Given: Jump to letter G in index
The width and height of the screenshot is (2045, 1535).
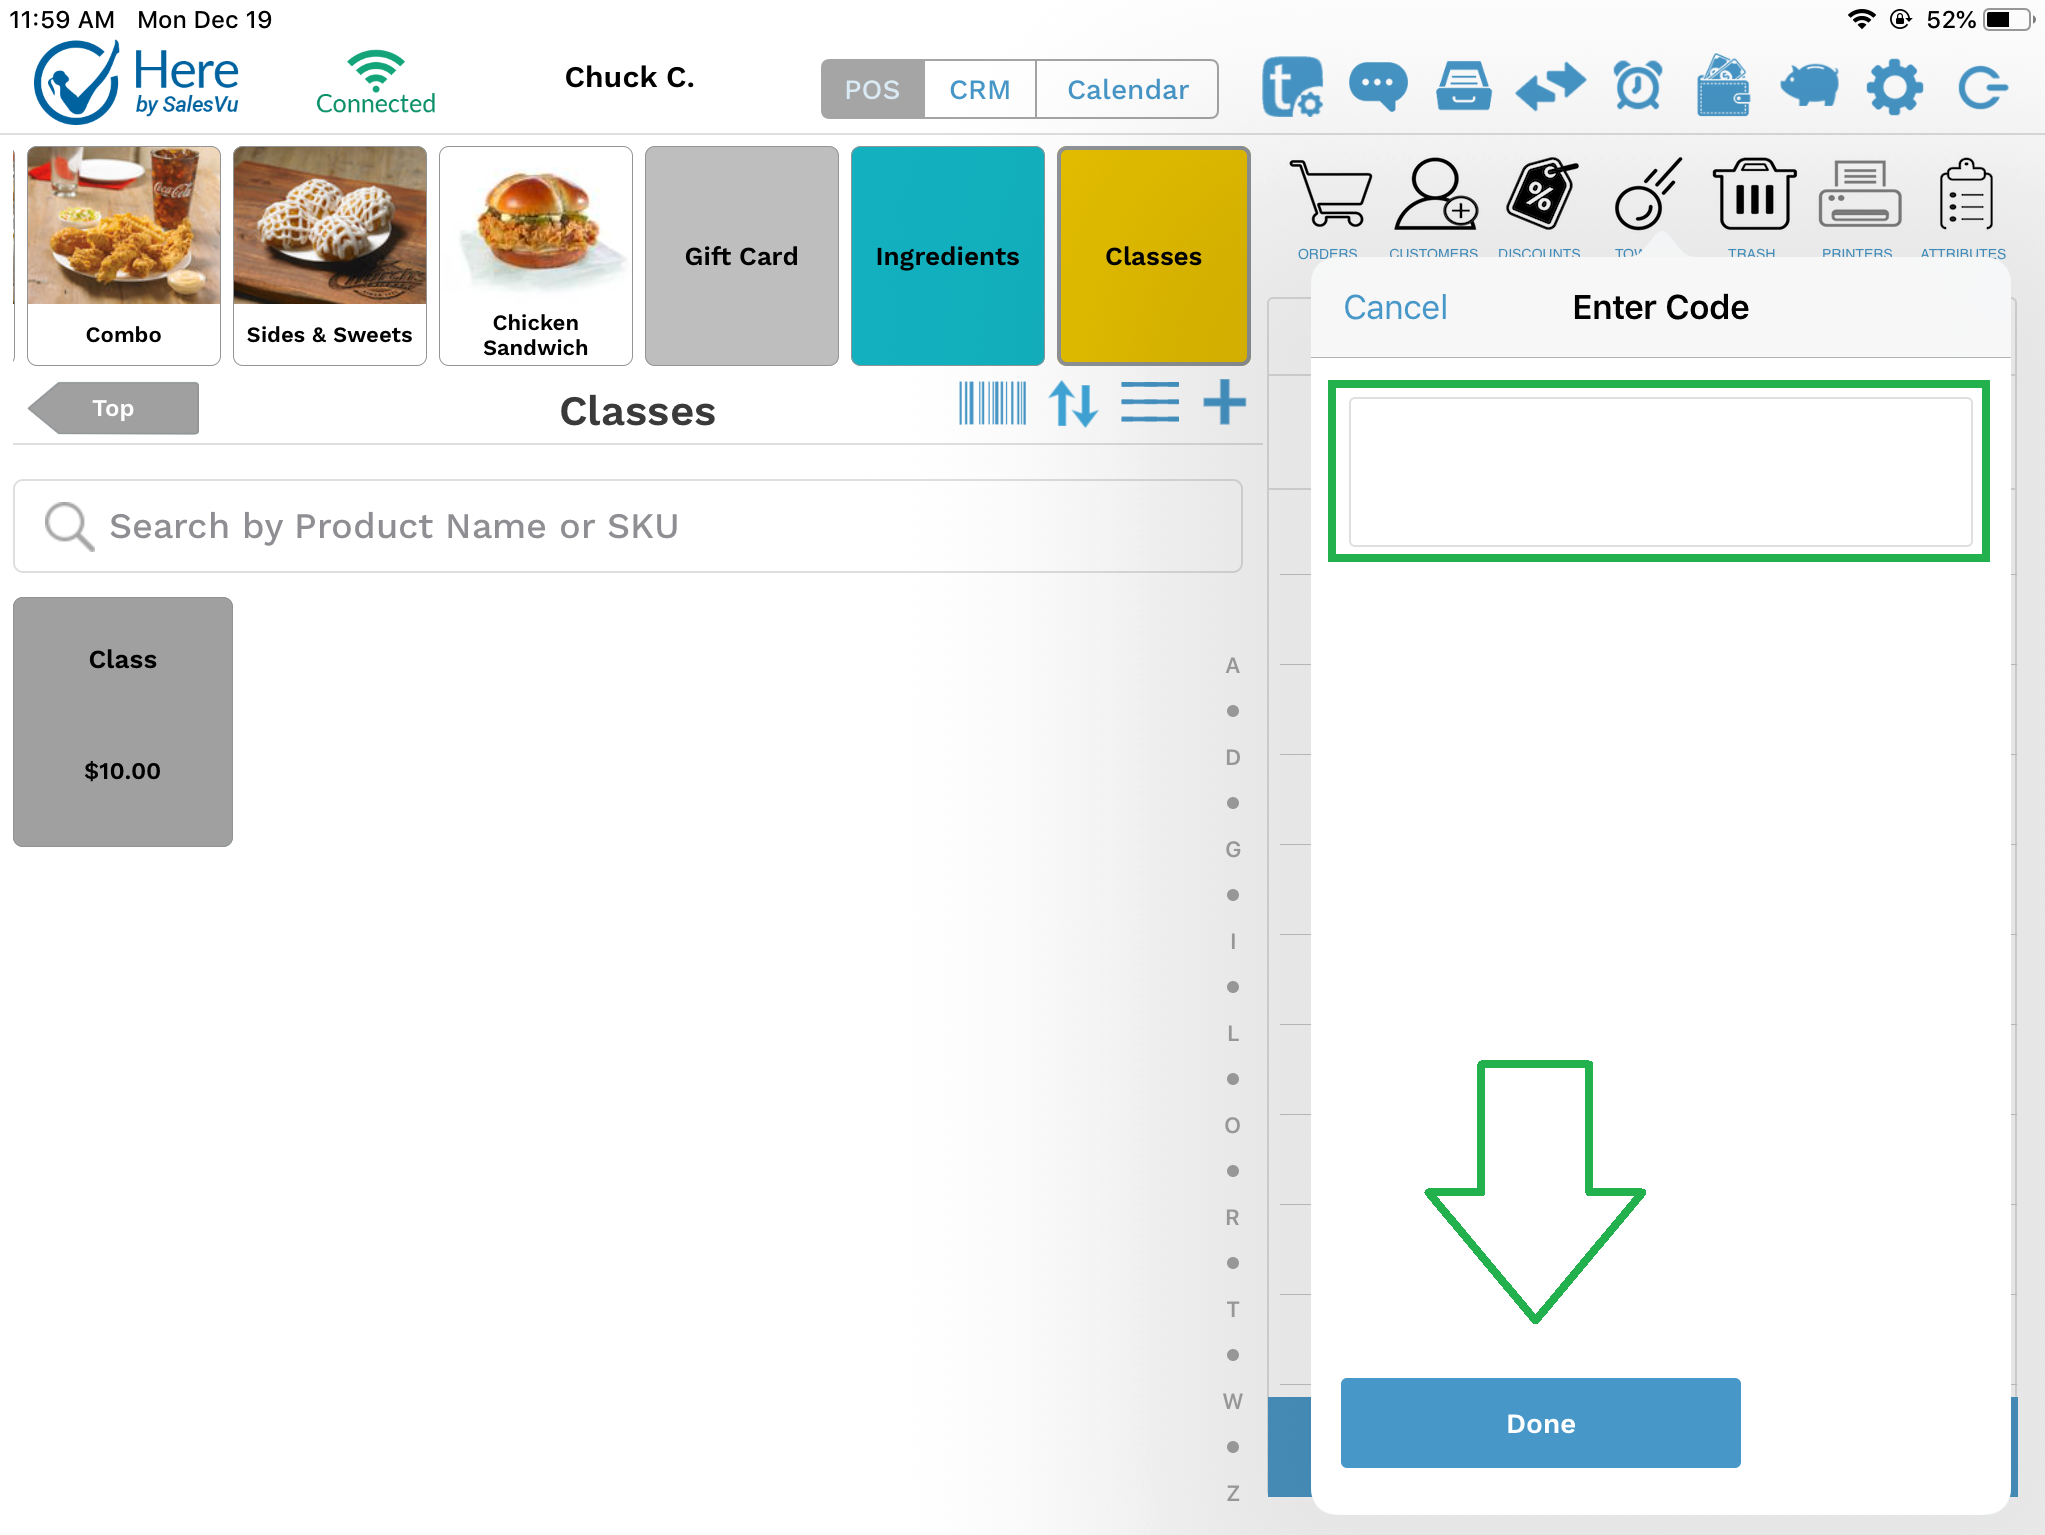Looking at the screenshot, I should coord(1233,850).
